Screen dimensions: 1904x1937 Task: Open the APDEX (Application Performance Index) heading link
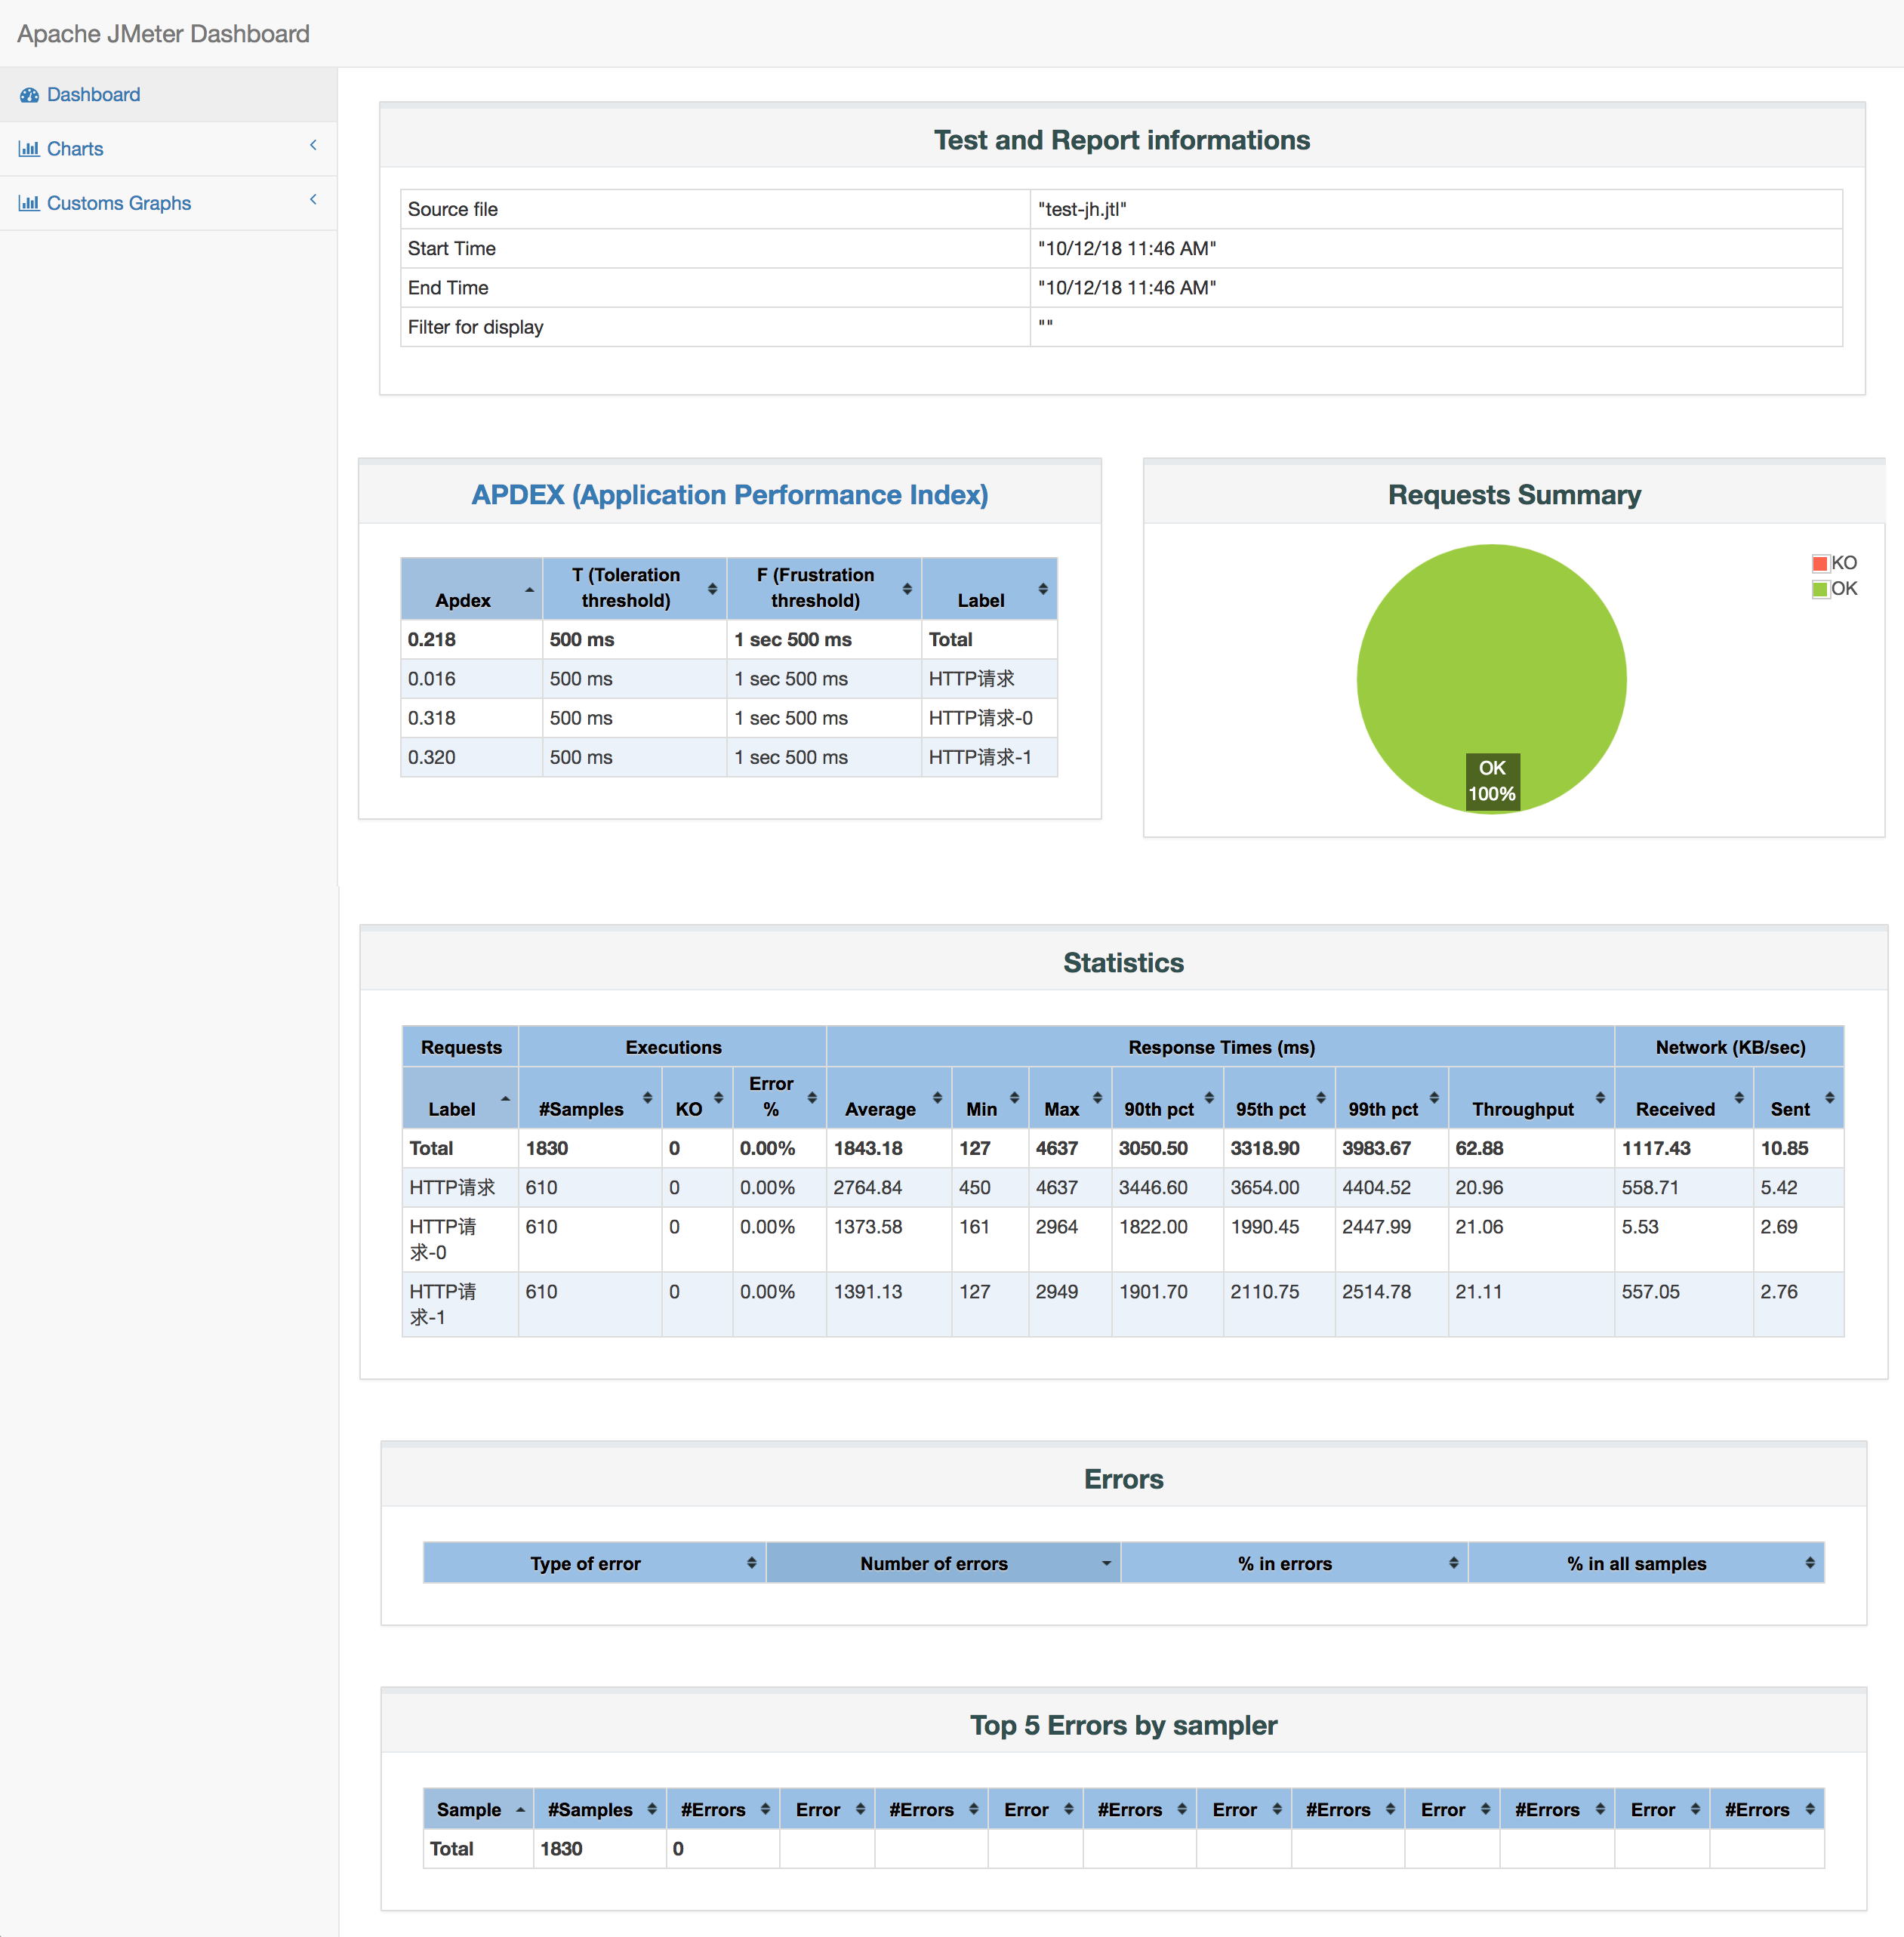[730, 495]
